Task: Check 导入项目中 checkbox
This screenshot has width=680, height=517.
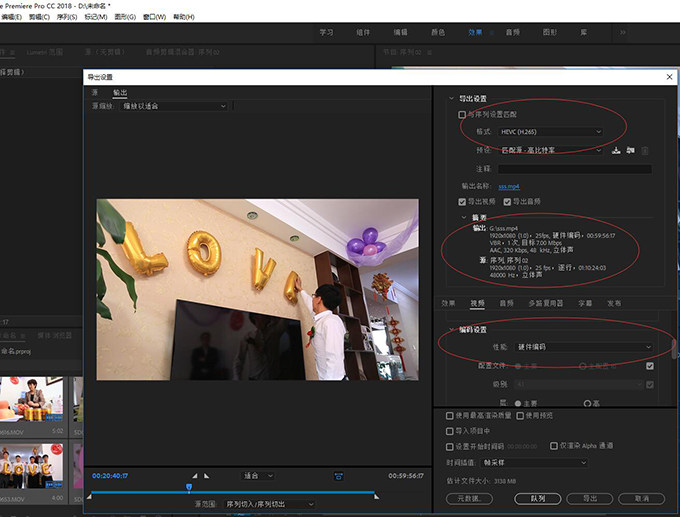Action: 450,431
